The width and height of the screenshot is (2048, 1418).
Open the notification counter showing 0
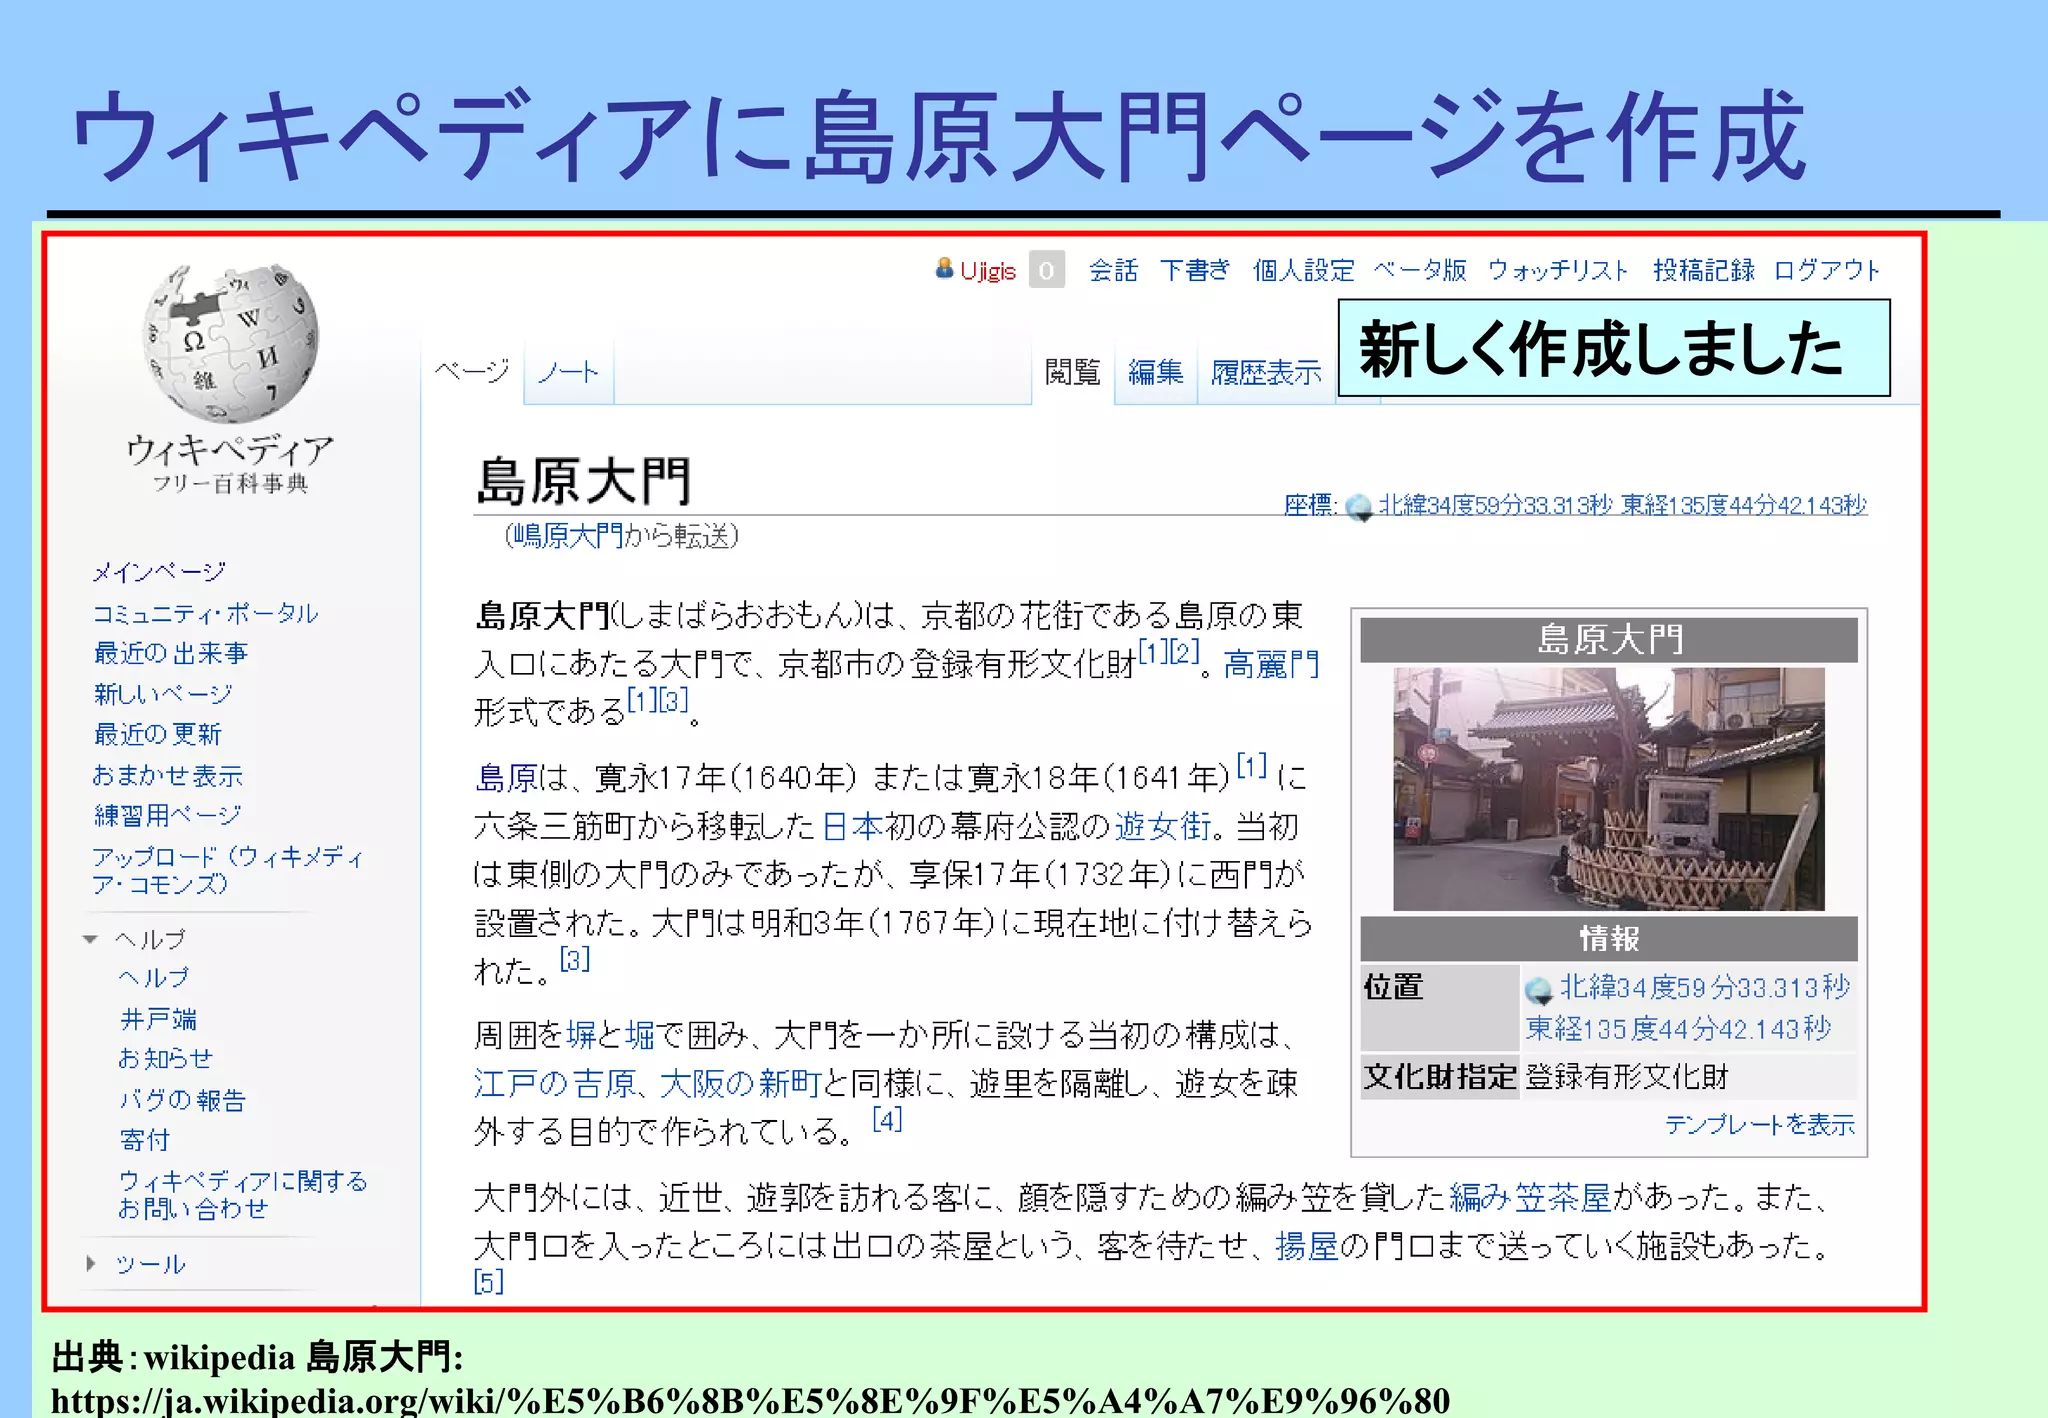(1046, 270)
